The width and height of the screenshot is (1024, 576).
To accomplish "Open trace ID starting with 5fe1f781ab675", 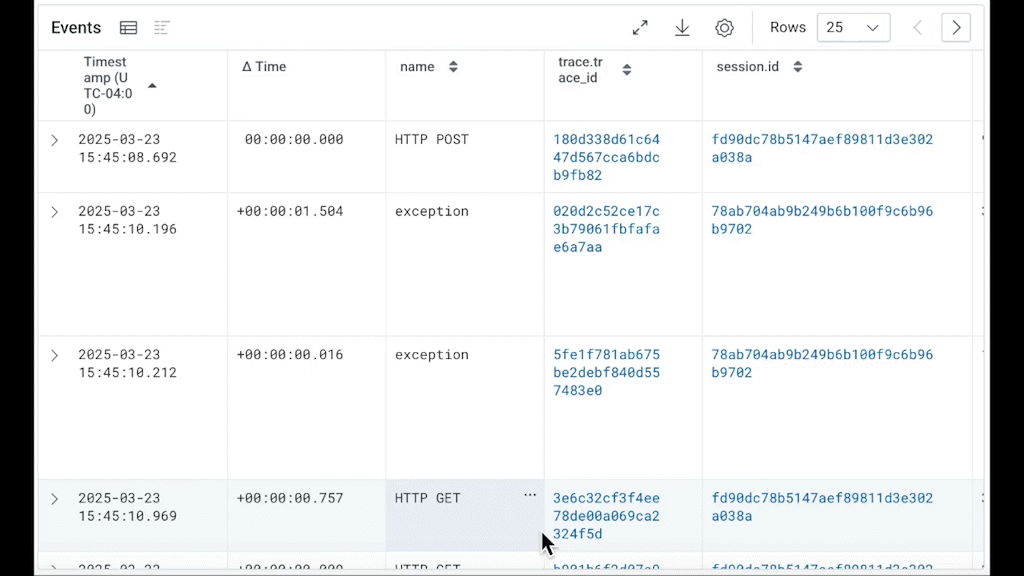I will tap(606, 372).
